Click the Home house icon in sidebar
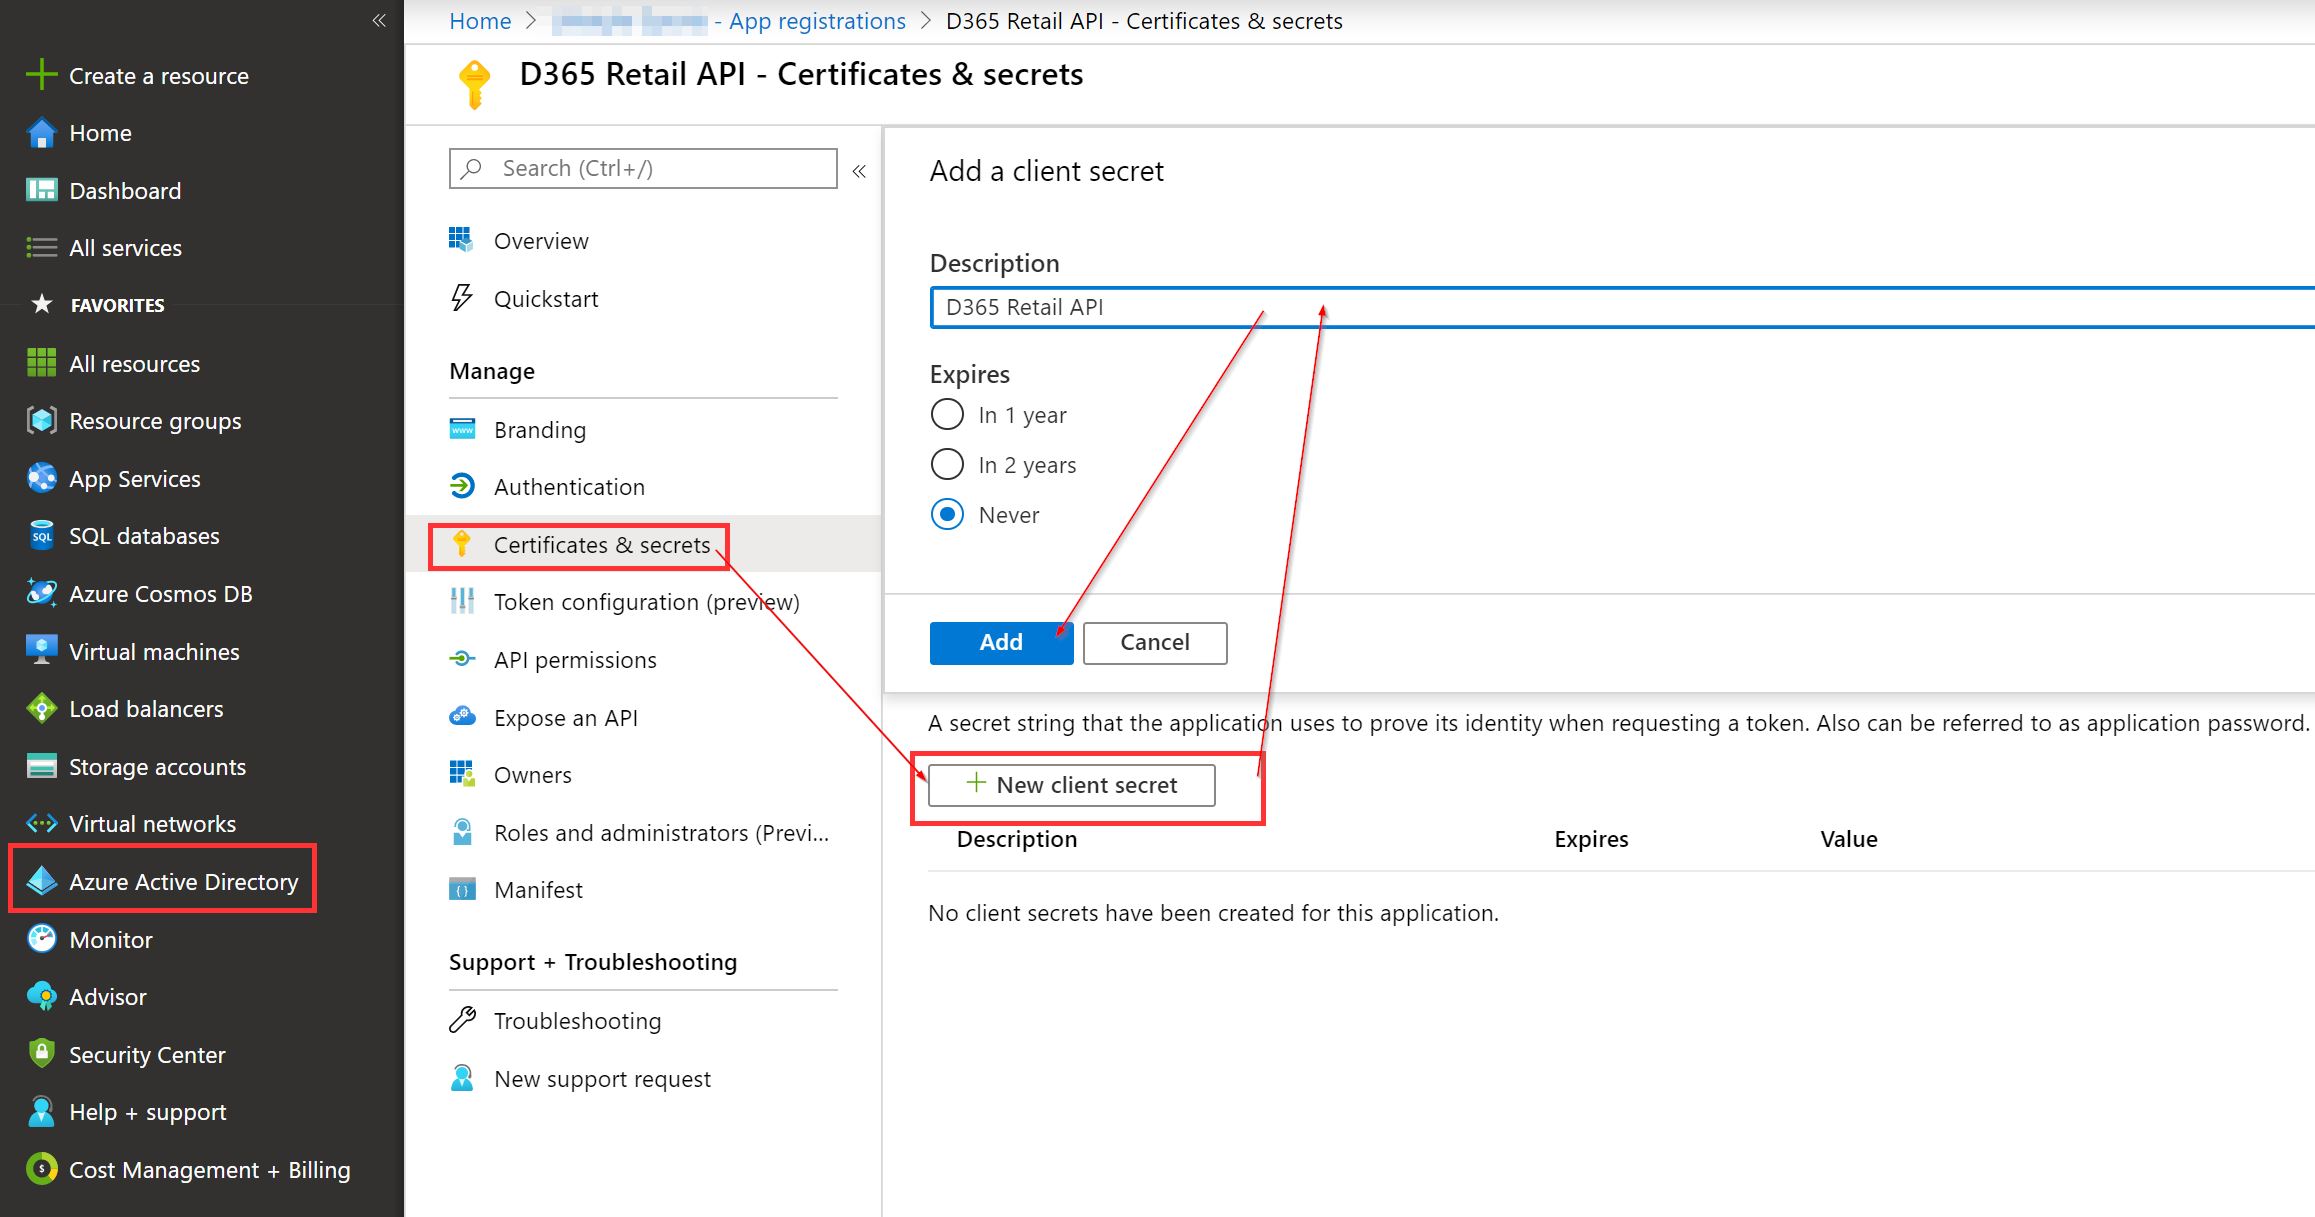This screenshot has height=1217, width=2315. (x=41, y=133)
